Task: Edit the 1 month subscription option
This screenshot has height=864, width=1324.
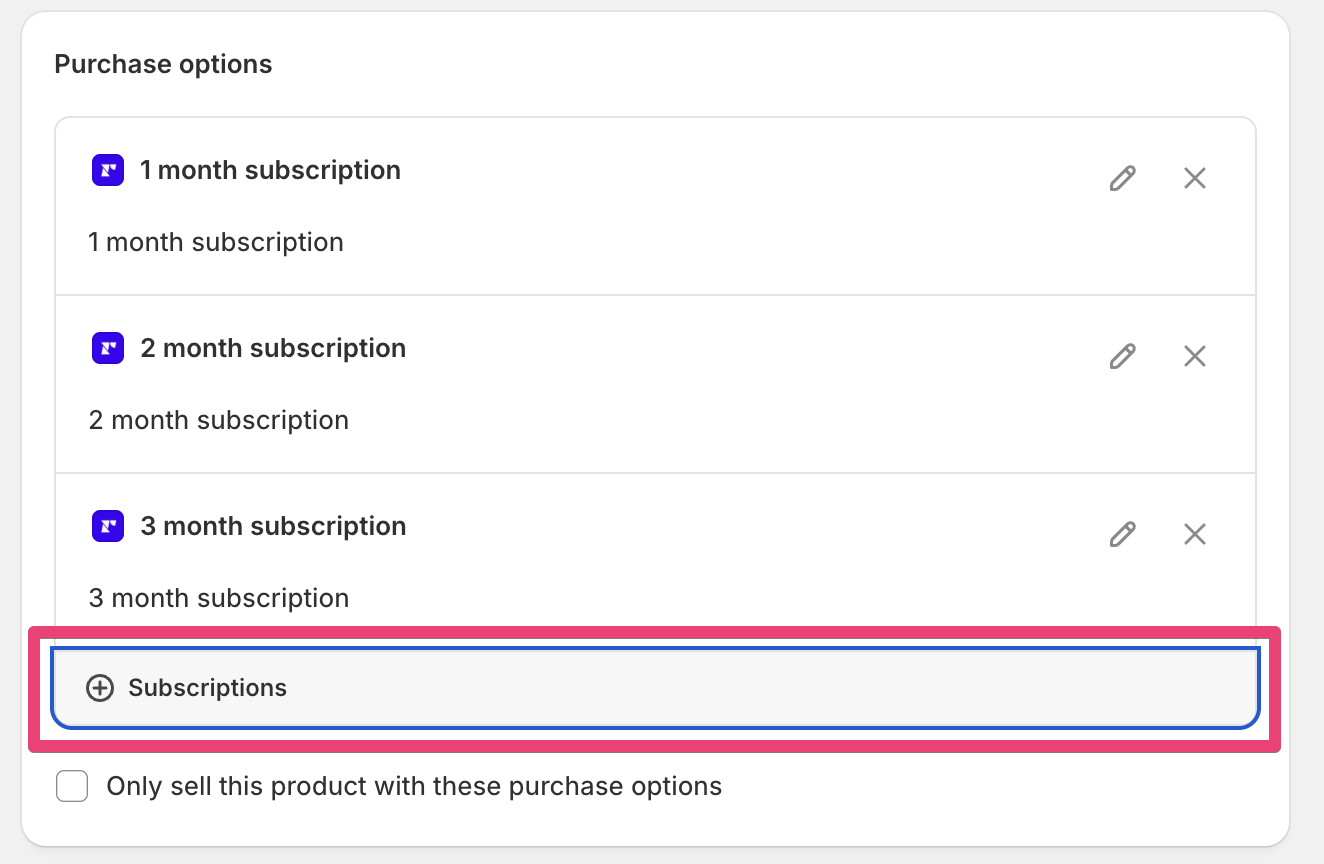Action: pyautogui.click(x=1123, y=178)
